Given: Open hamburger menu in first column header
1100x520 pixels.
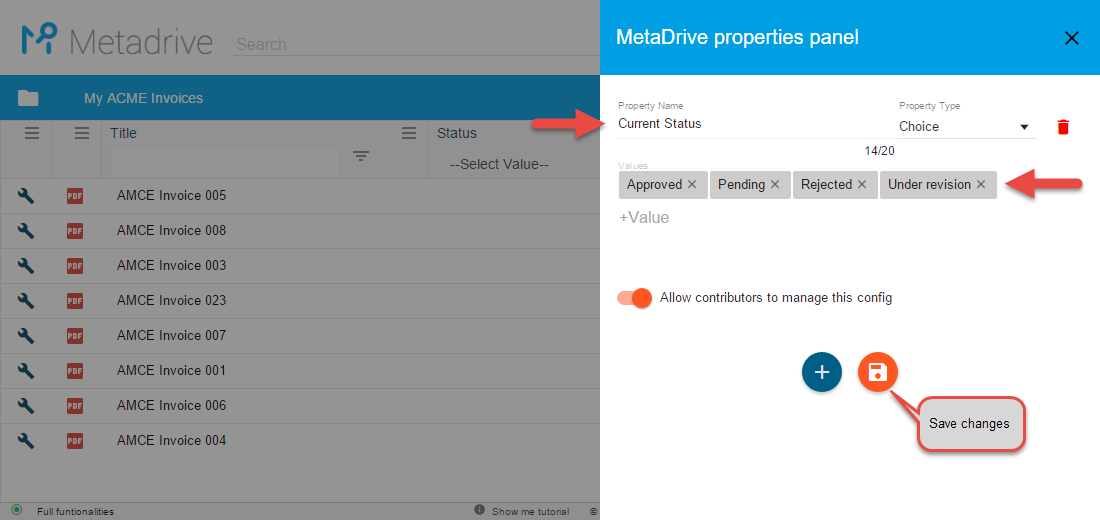Looking at the screenshot, I should tap(32, 133).
